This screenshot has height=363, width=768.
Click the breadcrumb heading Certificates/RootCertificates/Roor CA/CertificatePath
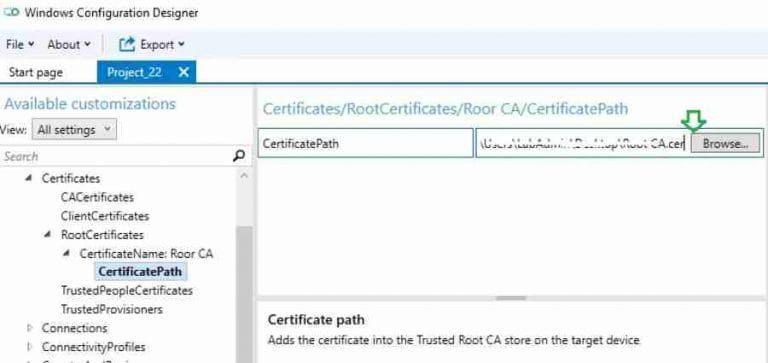point(445,109)
